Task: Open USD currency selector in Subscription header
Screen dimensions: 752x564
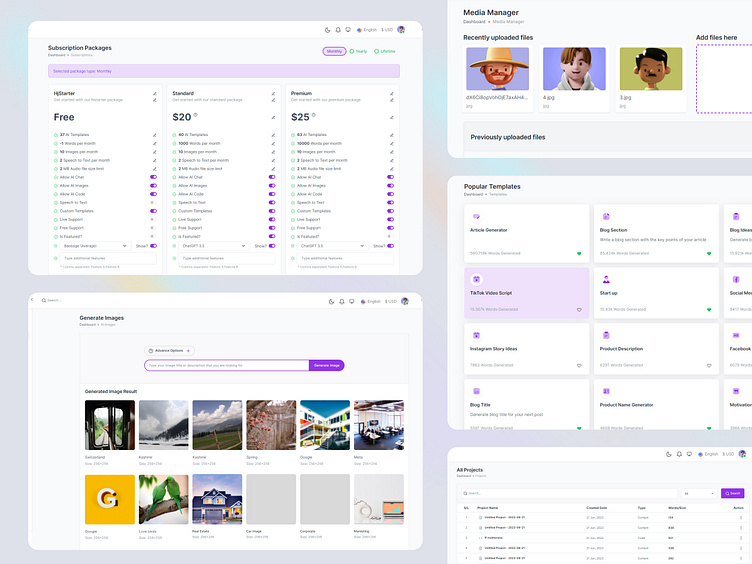Action: point(387,30)
